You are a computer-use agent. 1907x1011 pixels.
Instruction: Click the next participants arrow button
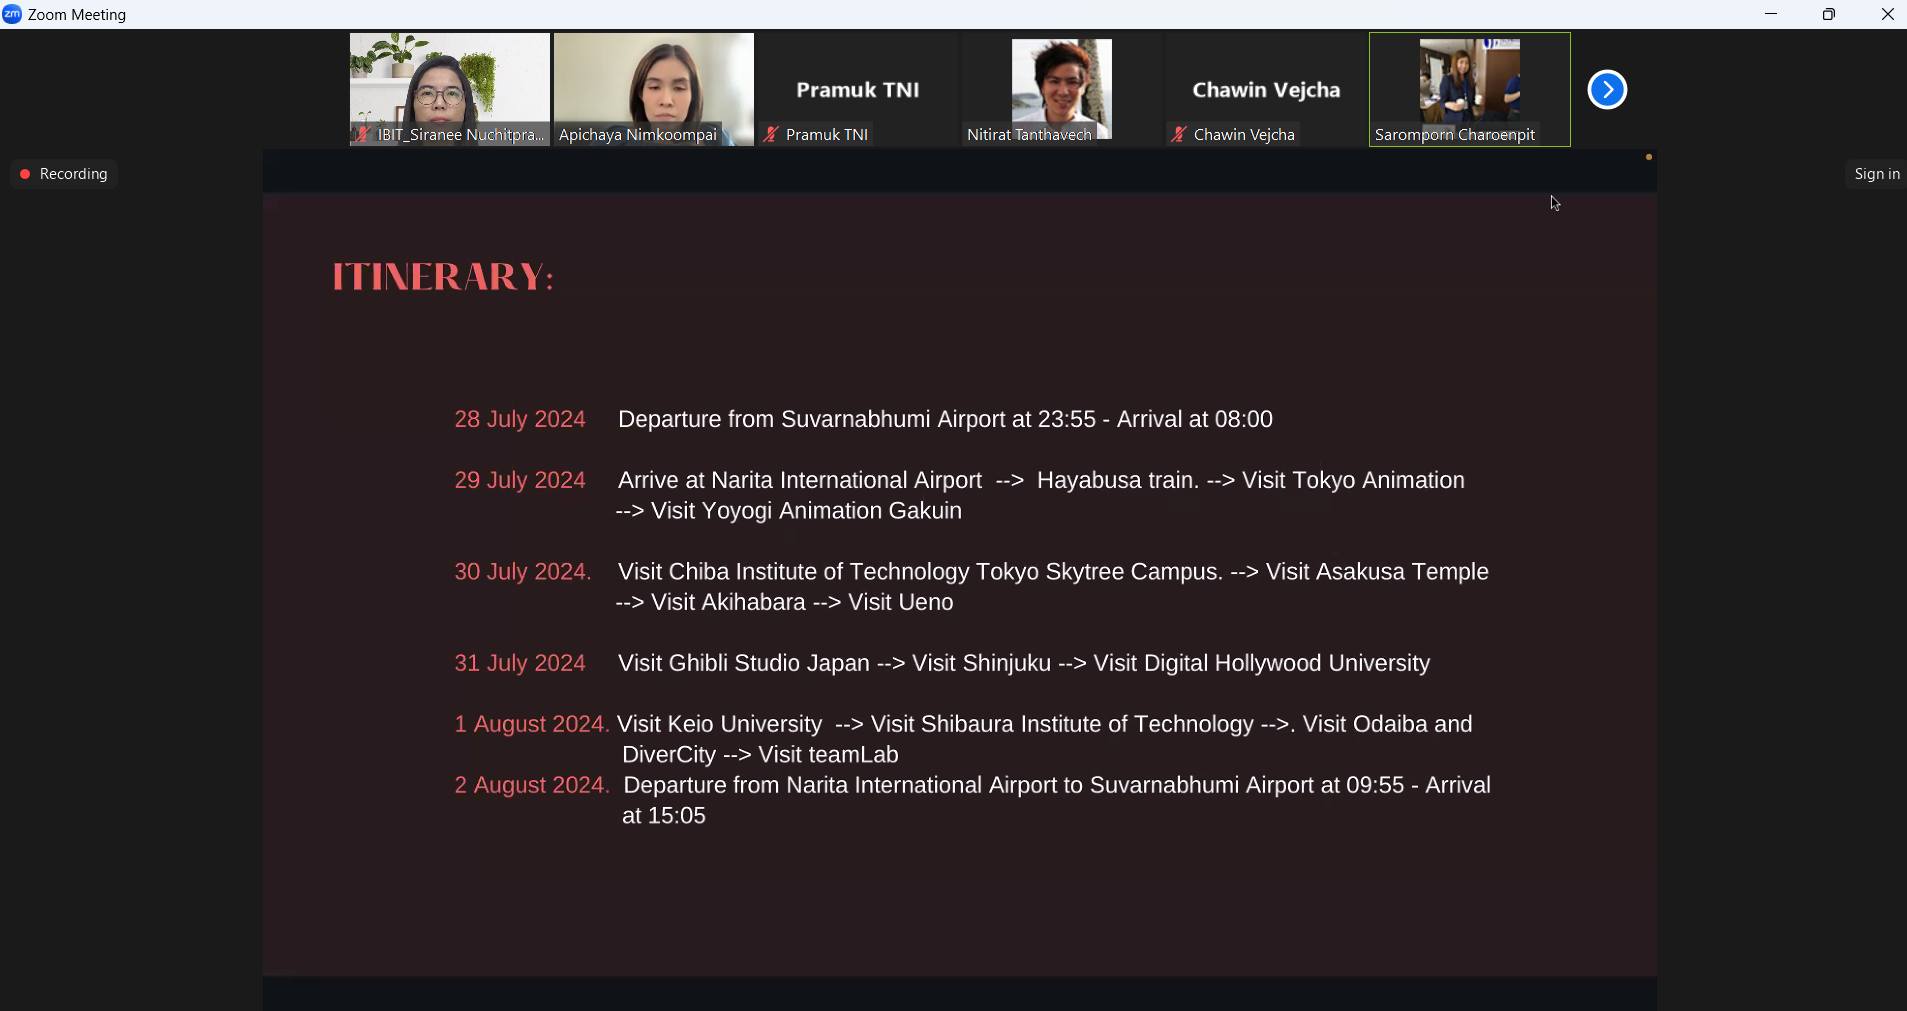click(x=1607, y=90)
